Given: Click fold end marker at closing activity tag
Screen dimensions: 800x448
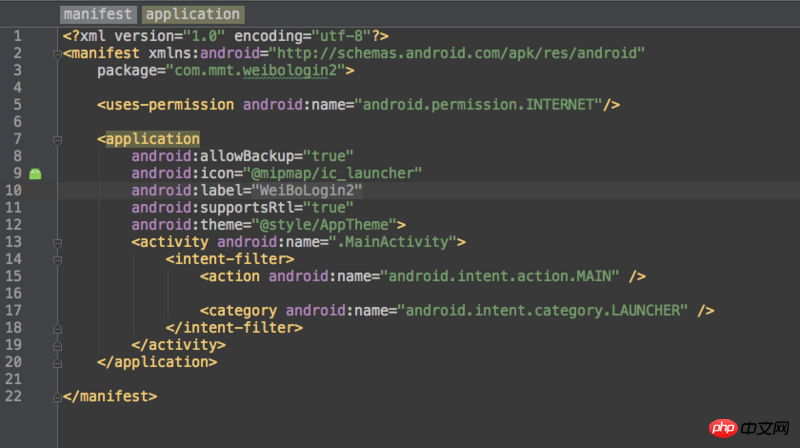Looking at the screenshot, I should (58, 344).
